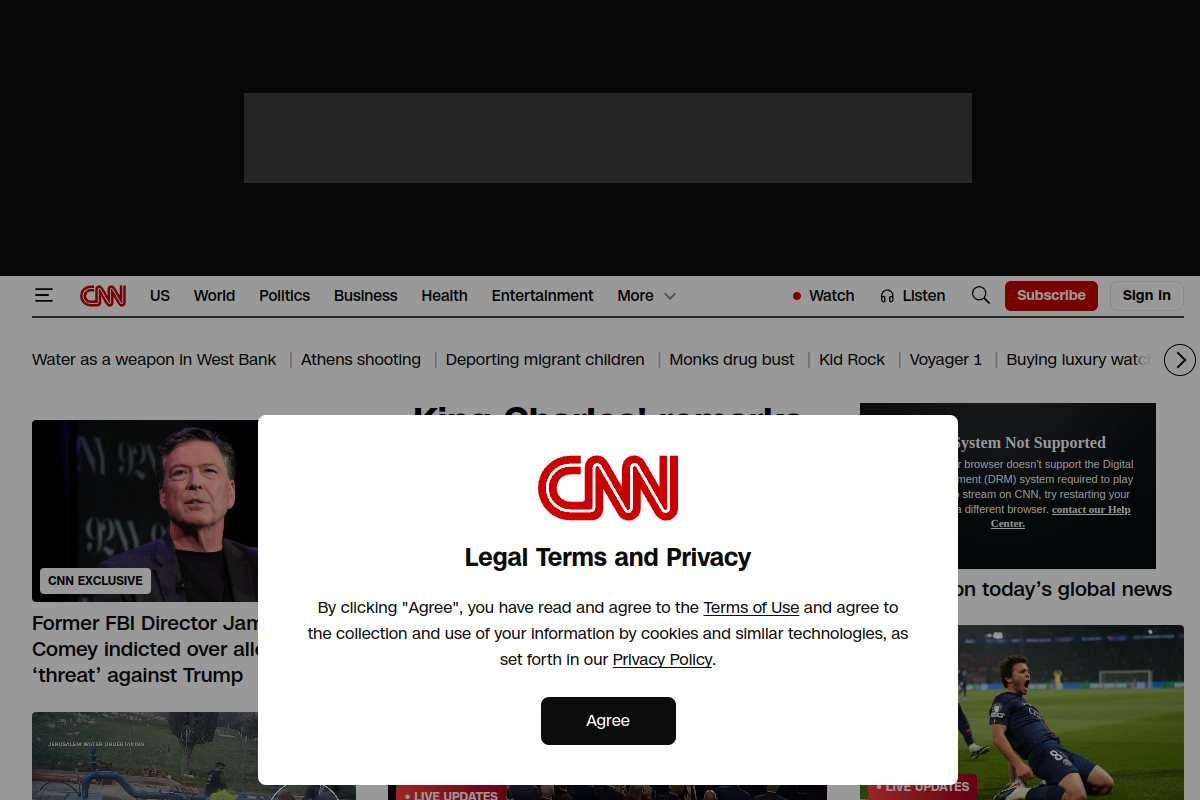
Task: Click the CNN EXCLUSIVE label
Action: 95,581
